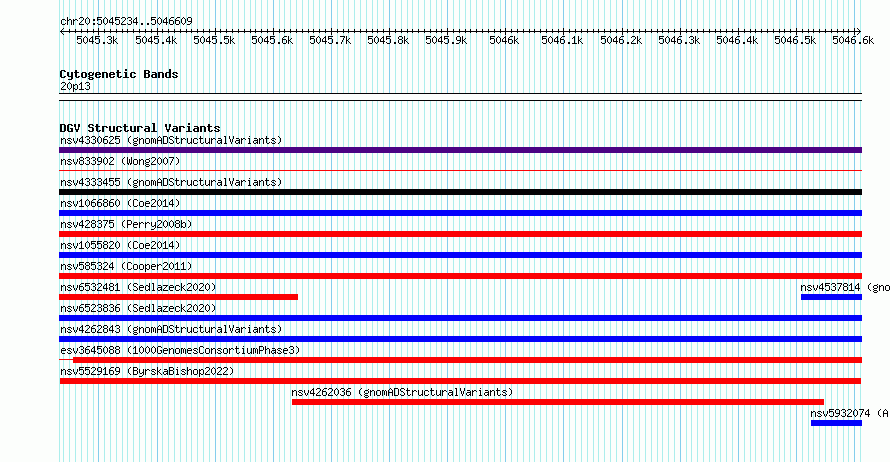
Task: Click the nsv1055820 blue variant bar
Action: click(460, 255)
